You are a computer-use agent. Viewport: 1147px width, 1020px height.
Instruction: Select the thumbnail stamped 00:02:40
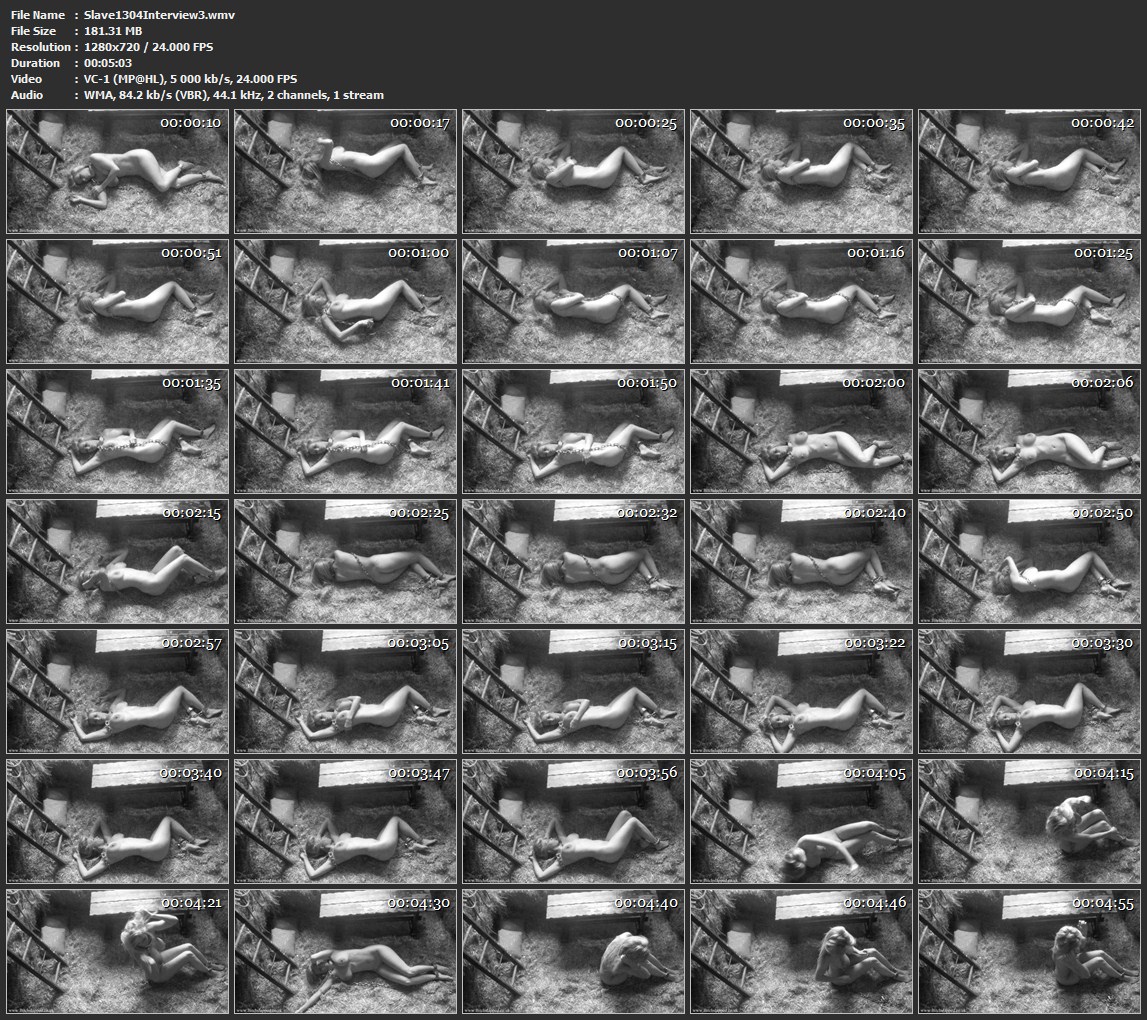[802, 562]
